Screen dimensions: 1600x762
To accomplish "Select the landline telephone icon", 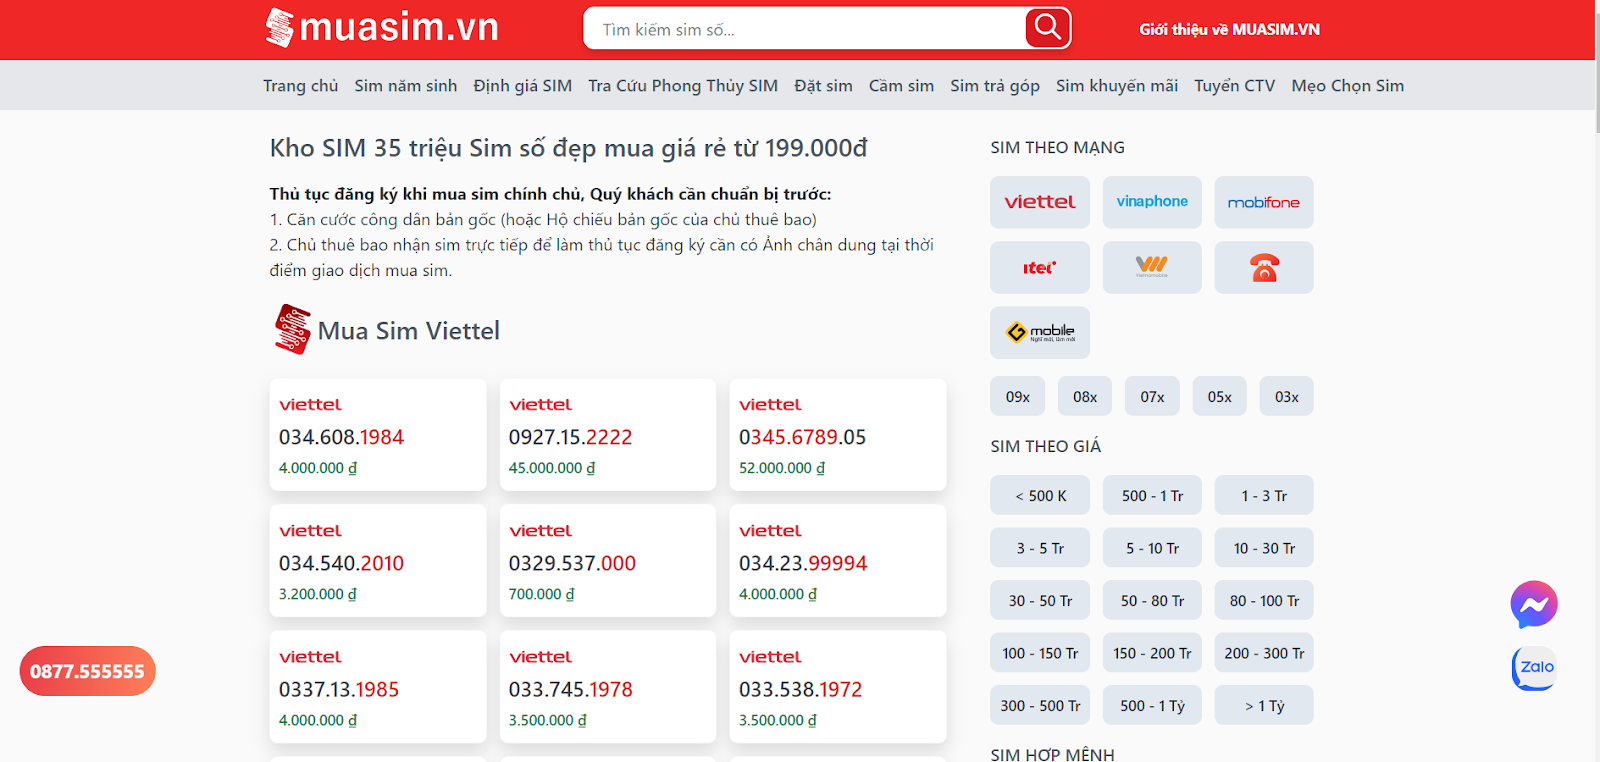I will coord(1264,267).
